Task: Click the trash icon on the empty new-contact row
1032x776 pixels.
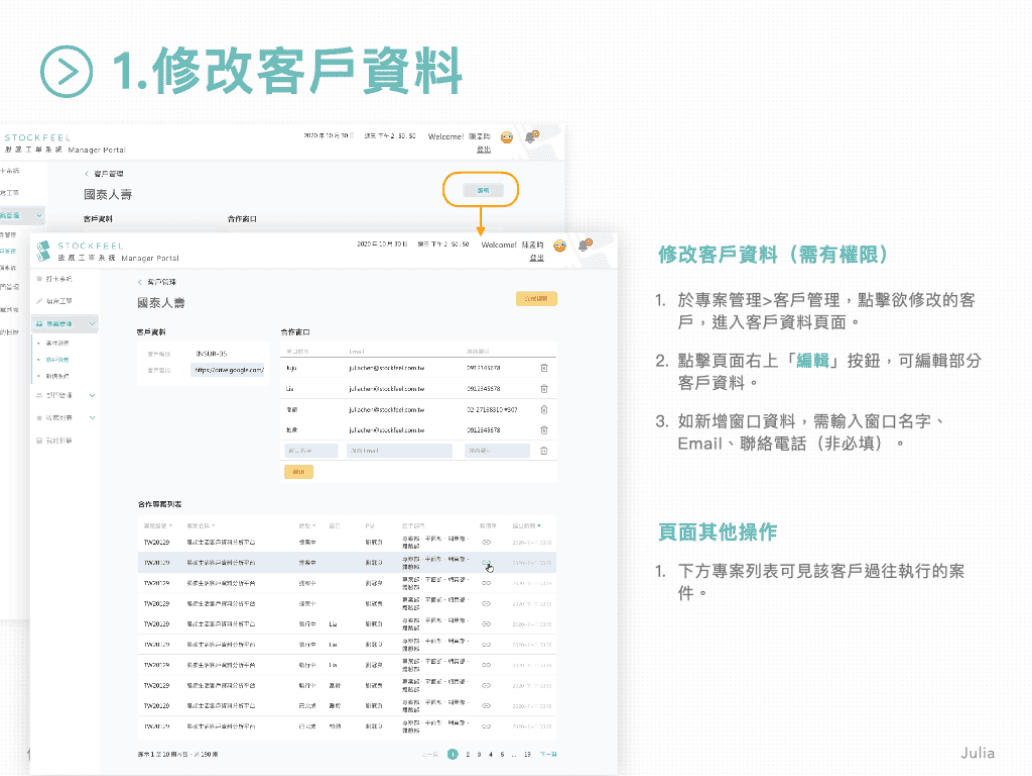Action: (x=543, y=451)
